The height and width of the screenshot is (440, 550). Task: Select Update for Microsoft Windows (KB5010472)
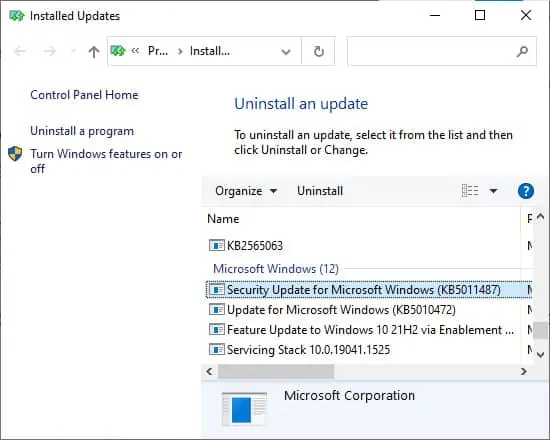click(x=341, y=309)
